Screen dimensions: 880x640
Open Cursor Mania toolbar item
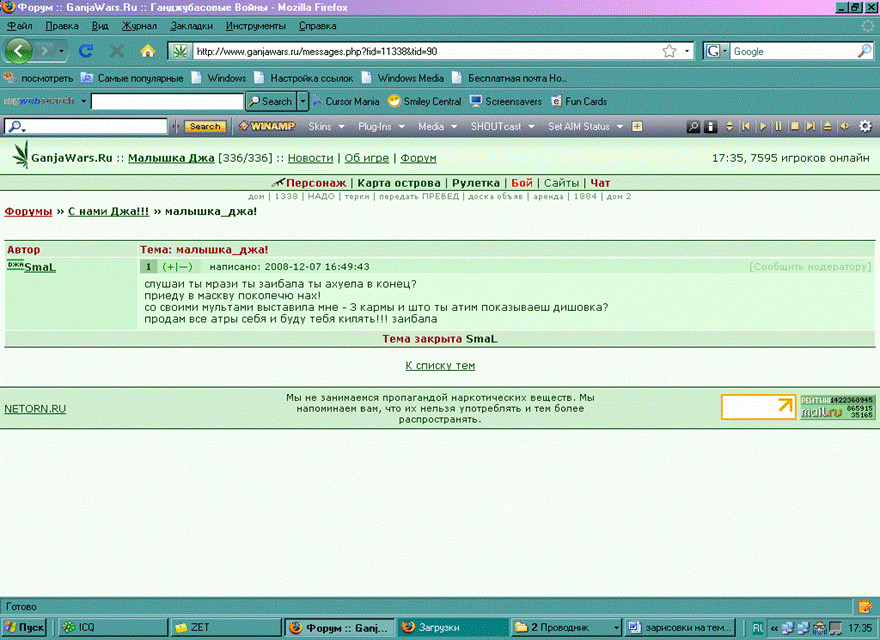346,101
